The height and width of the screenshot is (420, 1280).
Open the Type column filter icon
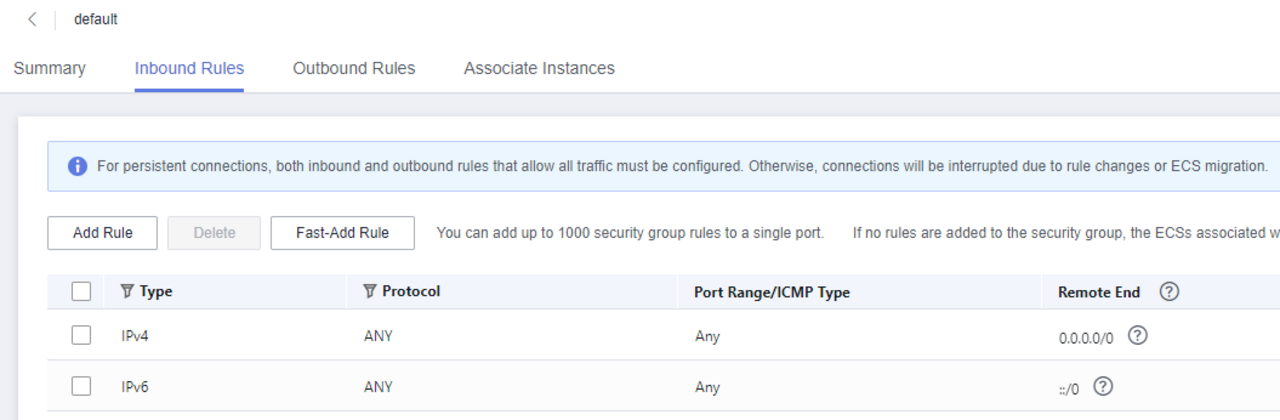[x=127, y=291]
